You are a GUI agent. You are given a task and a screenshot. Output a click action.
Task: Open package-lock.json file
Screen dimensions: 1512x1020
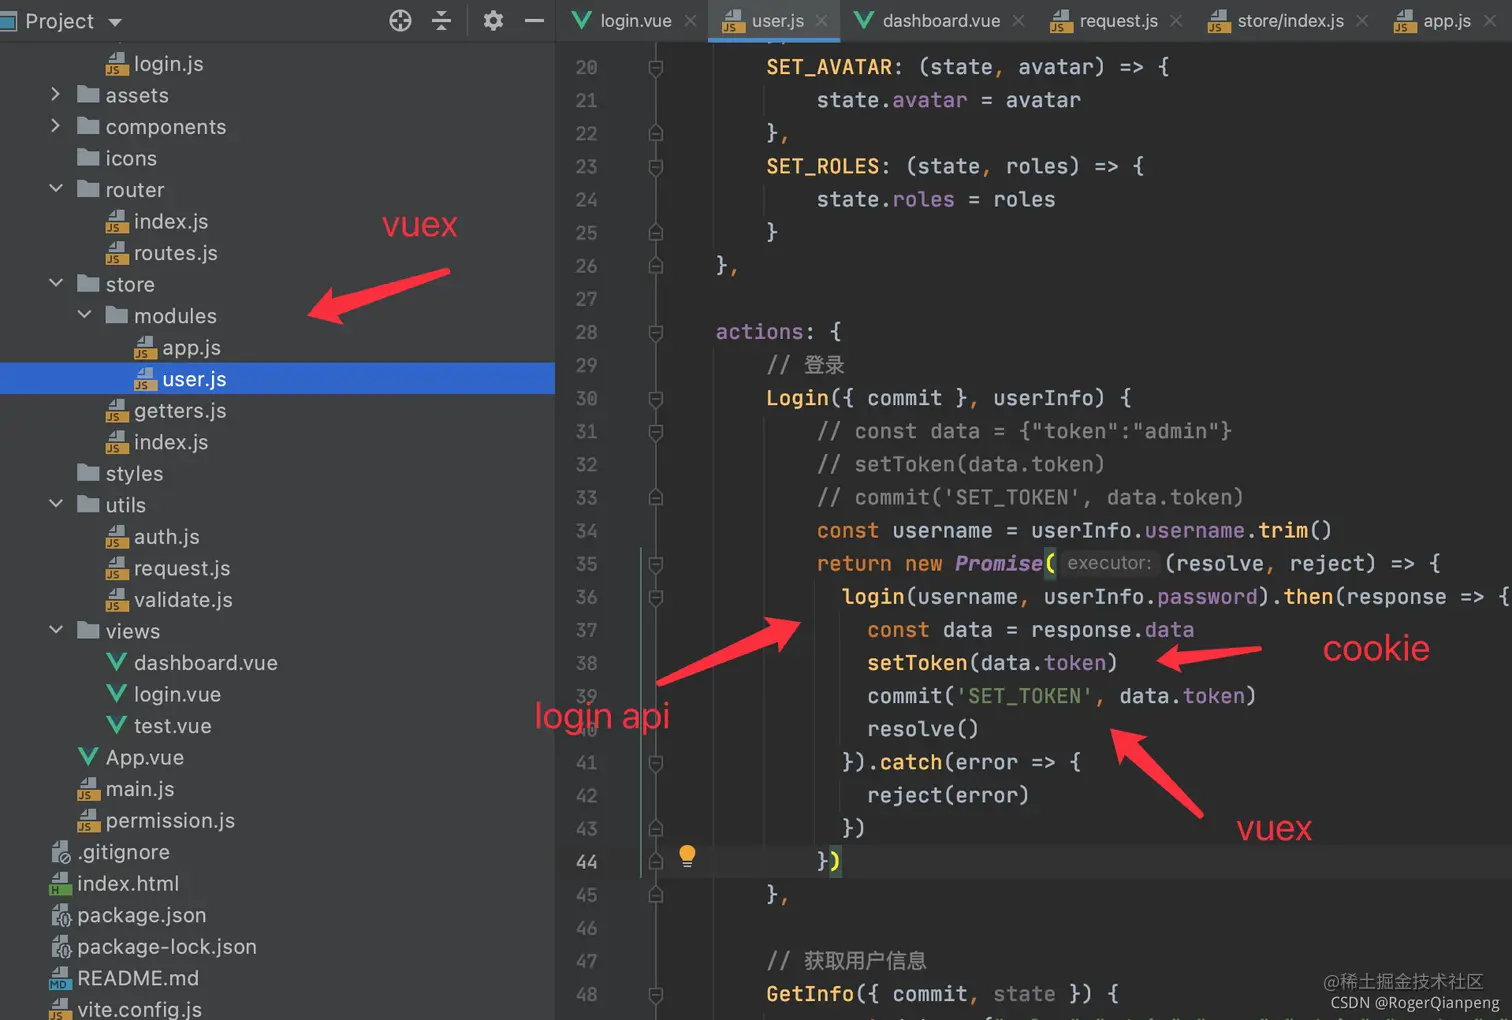point(153,947)
